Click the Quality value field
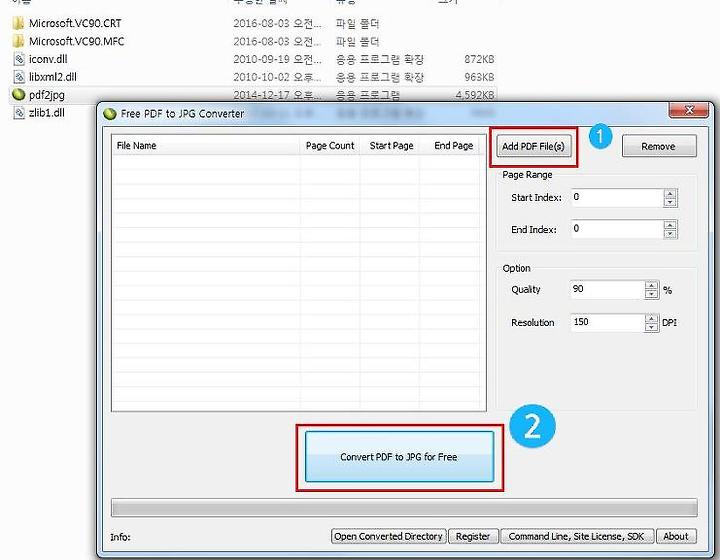720x560 pixels. (x=607, y=289)
